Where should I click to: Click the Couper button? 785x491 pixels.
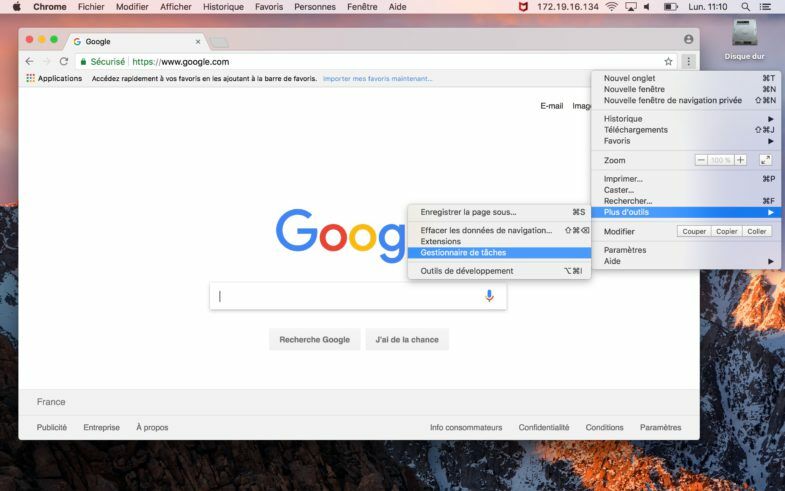point(694,231)
